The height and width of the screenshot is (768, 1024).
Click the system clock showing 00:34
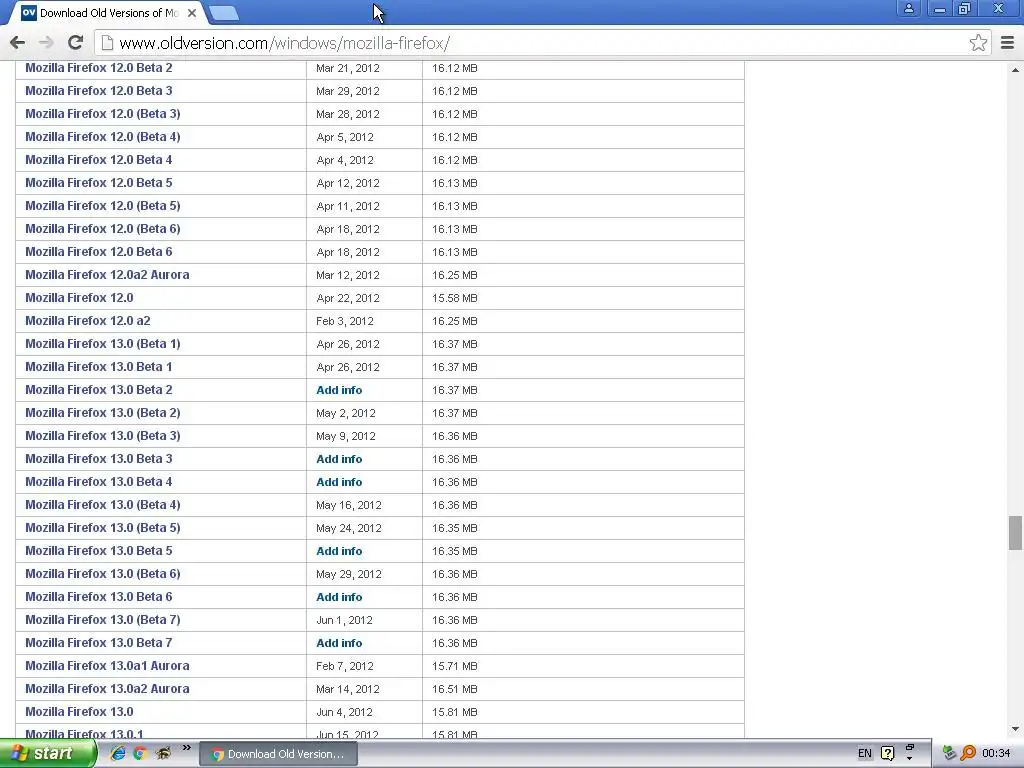996,753
